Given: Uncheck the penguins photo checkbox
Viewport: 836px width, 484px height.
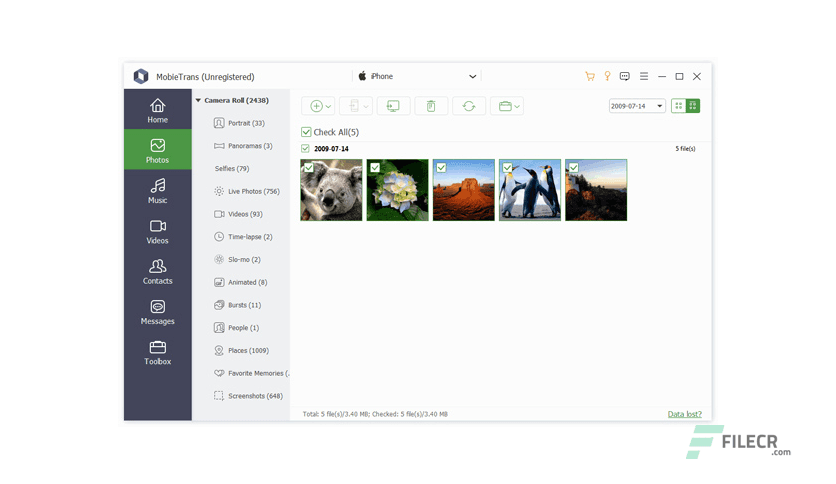Looking at the screenshot, I should (x=507, y=167).
